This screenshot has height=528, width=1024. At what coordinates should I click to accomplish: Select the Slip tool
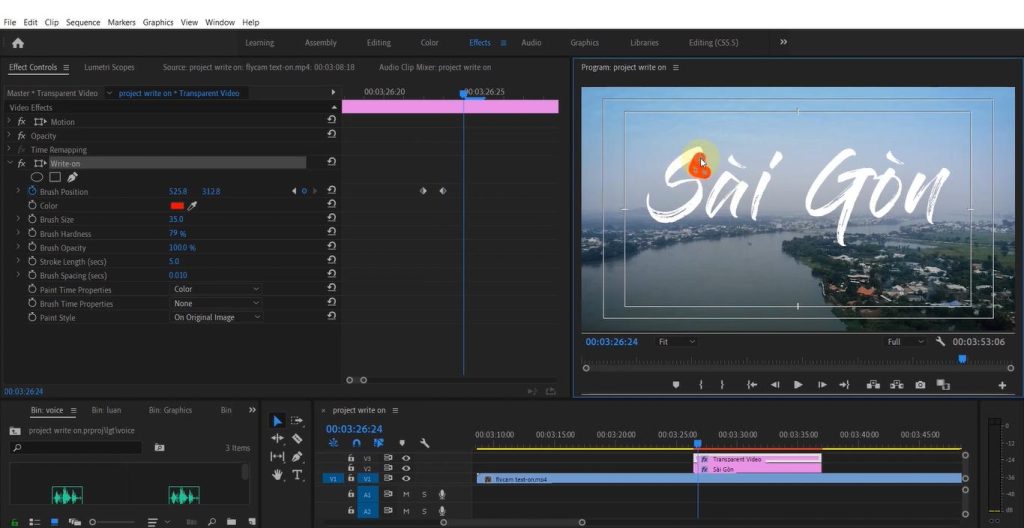(278, 456)
